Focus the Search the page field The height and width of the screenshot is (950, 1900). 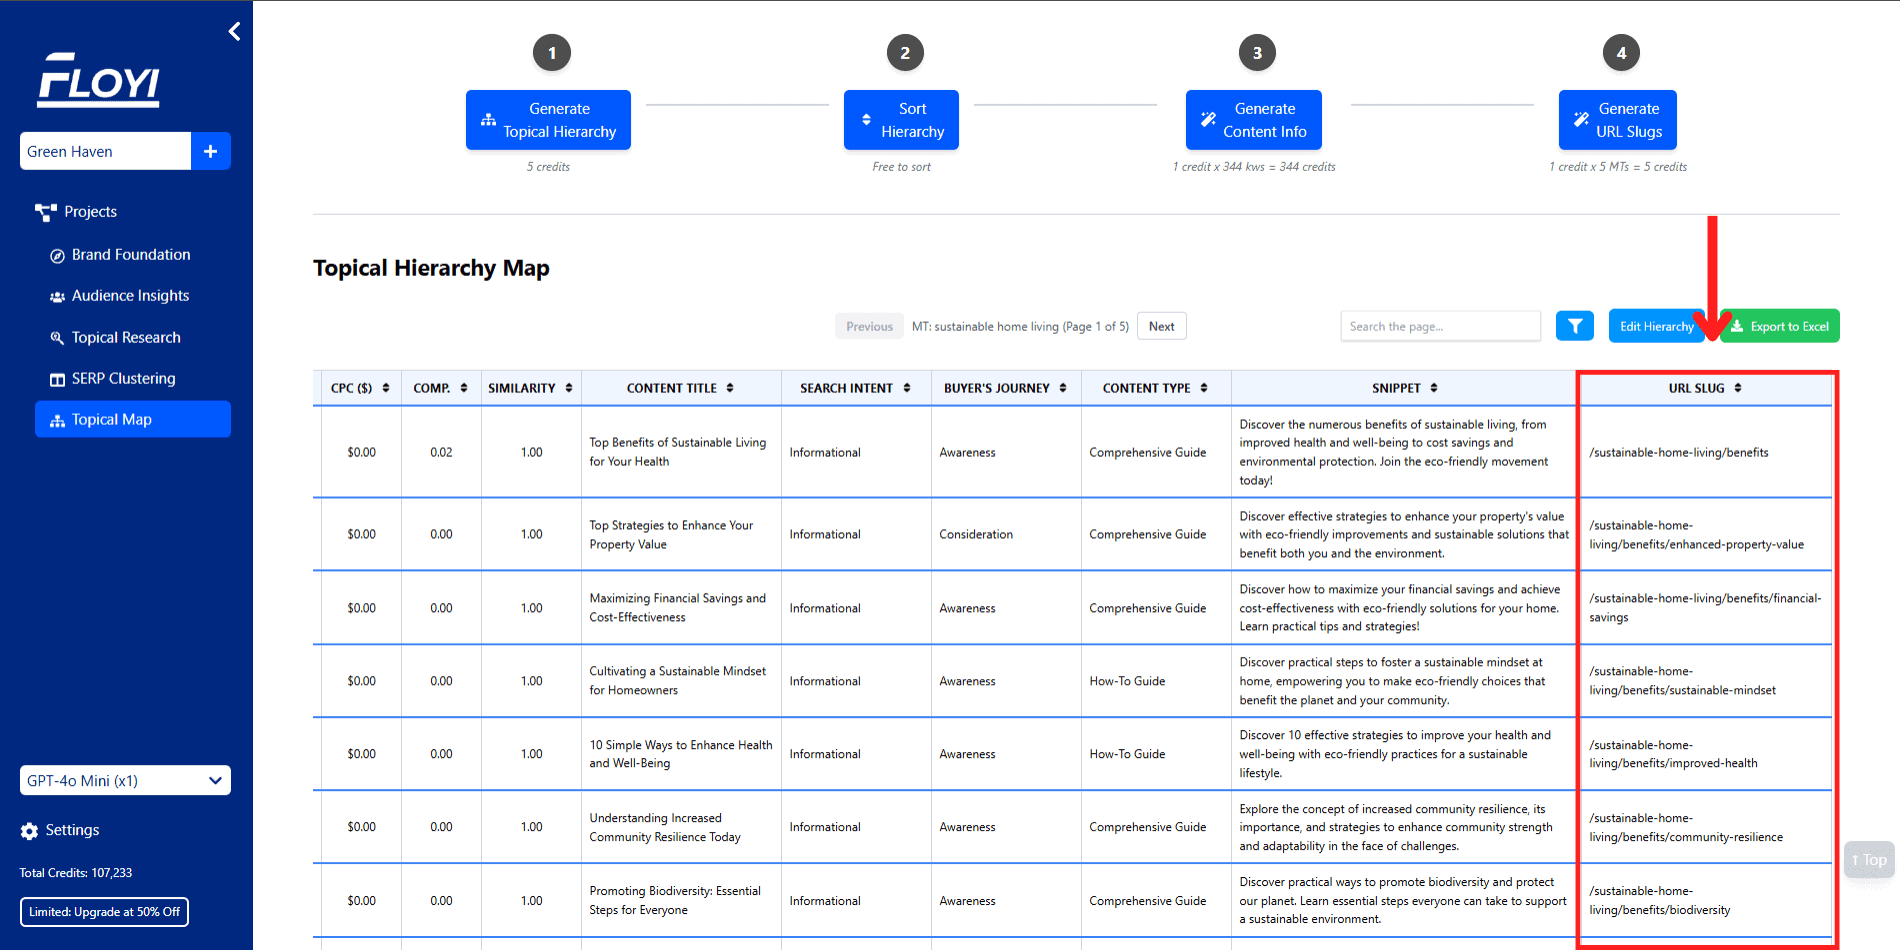click(1440, 326)
